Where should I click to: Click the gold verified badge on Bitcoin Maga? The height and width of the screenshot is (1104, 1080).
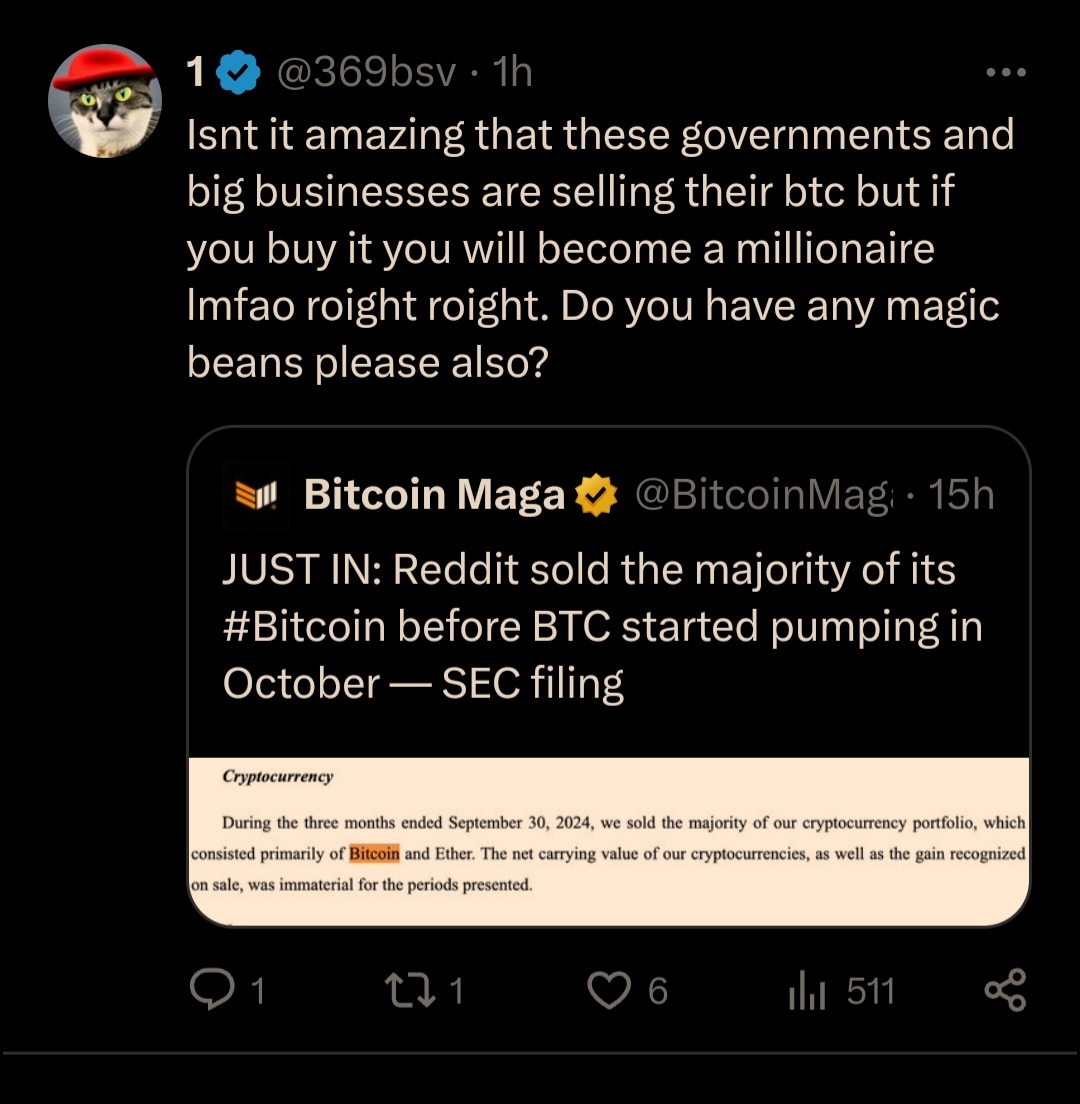click(596, 495)
